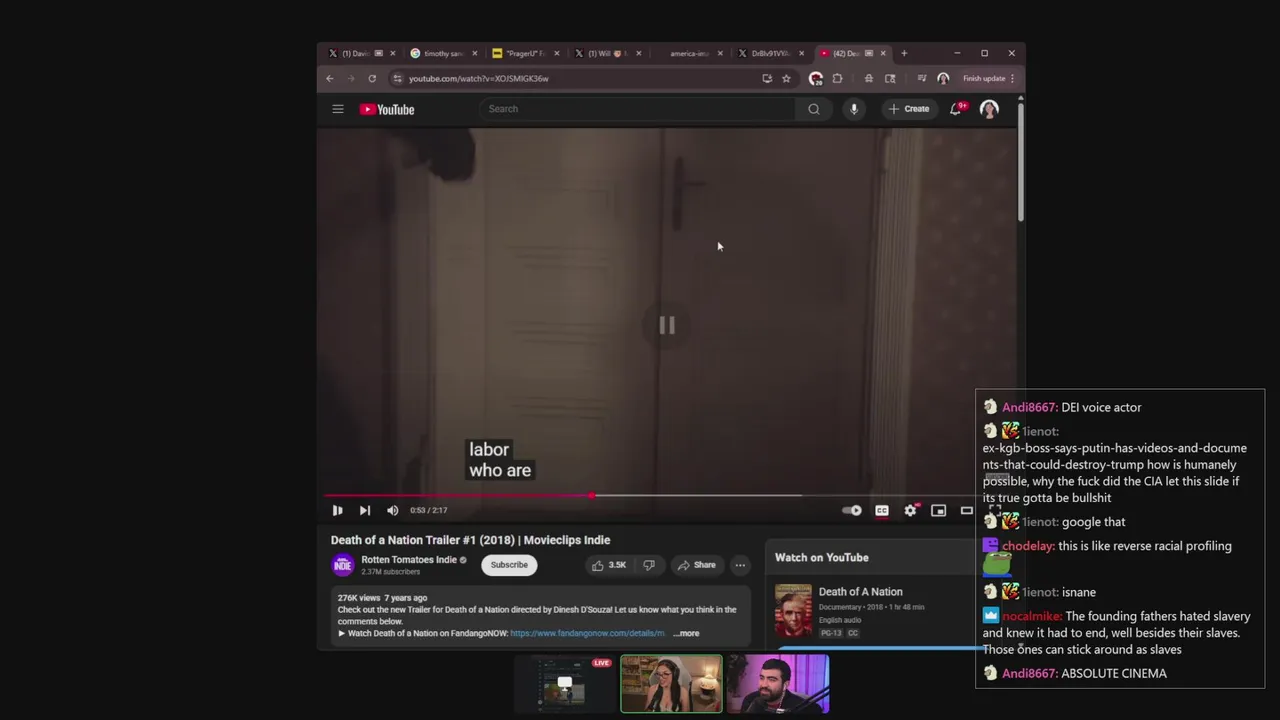Open the install app icon in address bar
This screenshot has width=1280, height=720.
tap(767, 78)
